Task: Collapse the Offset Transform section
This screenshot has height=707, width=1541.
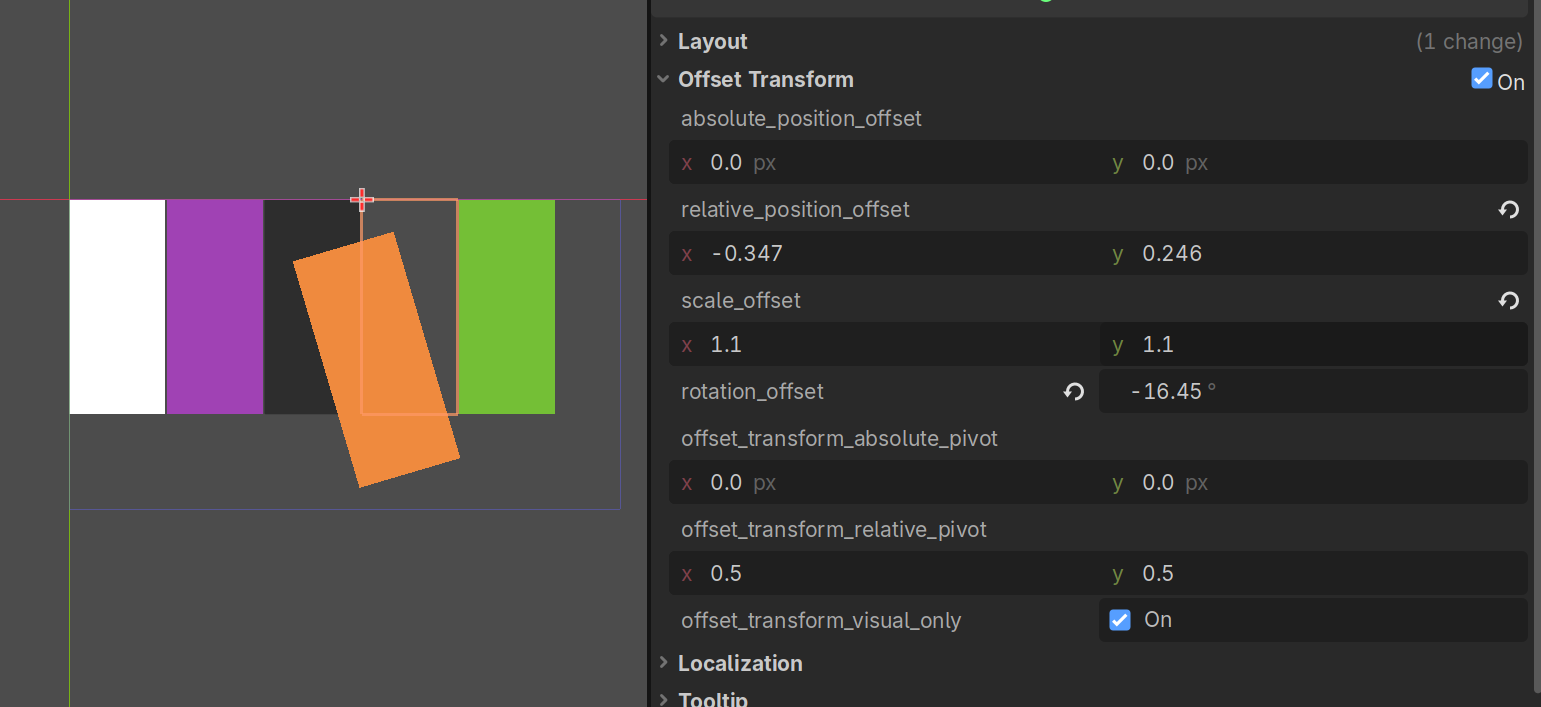Action: [663, 78]
